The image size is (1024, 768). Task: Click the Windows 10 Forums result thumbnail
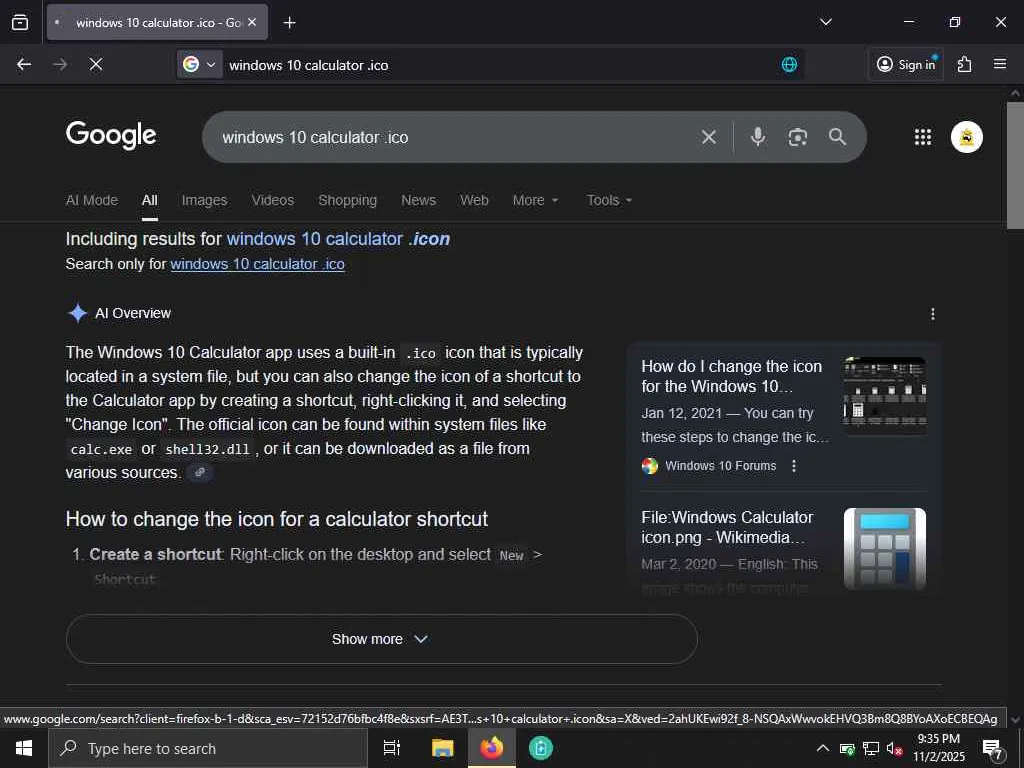click(884, 396)
